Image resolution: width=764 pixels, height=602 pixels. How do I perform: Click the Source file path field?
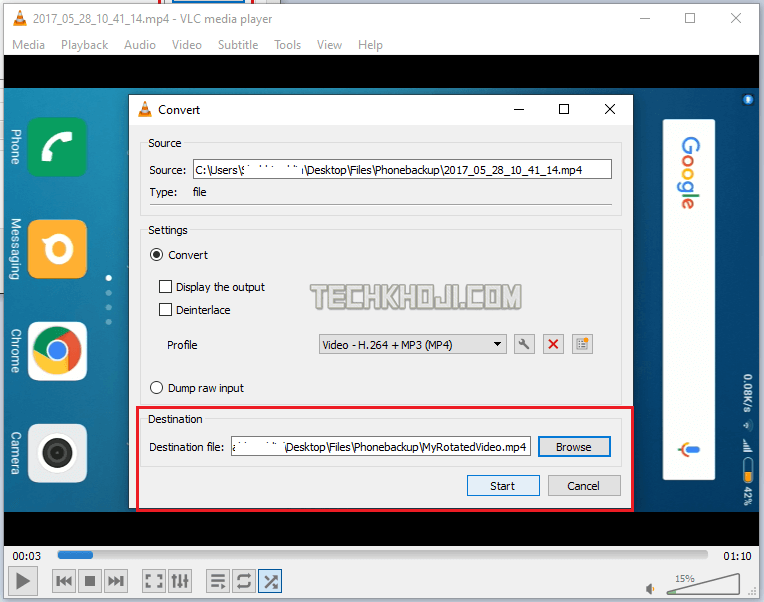[x=402, y=169]
